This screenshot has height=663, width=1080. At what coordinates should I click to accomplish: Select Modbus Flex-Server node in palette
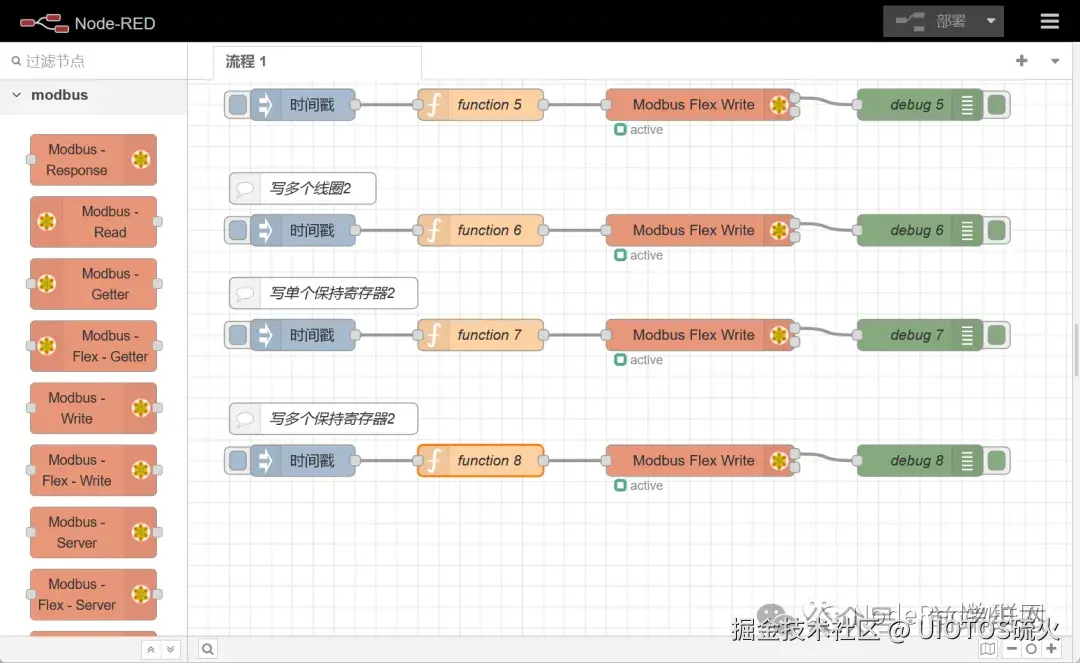point(93,594)
